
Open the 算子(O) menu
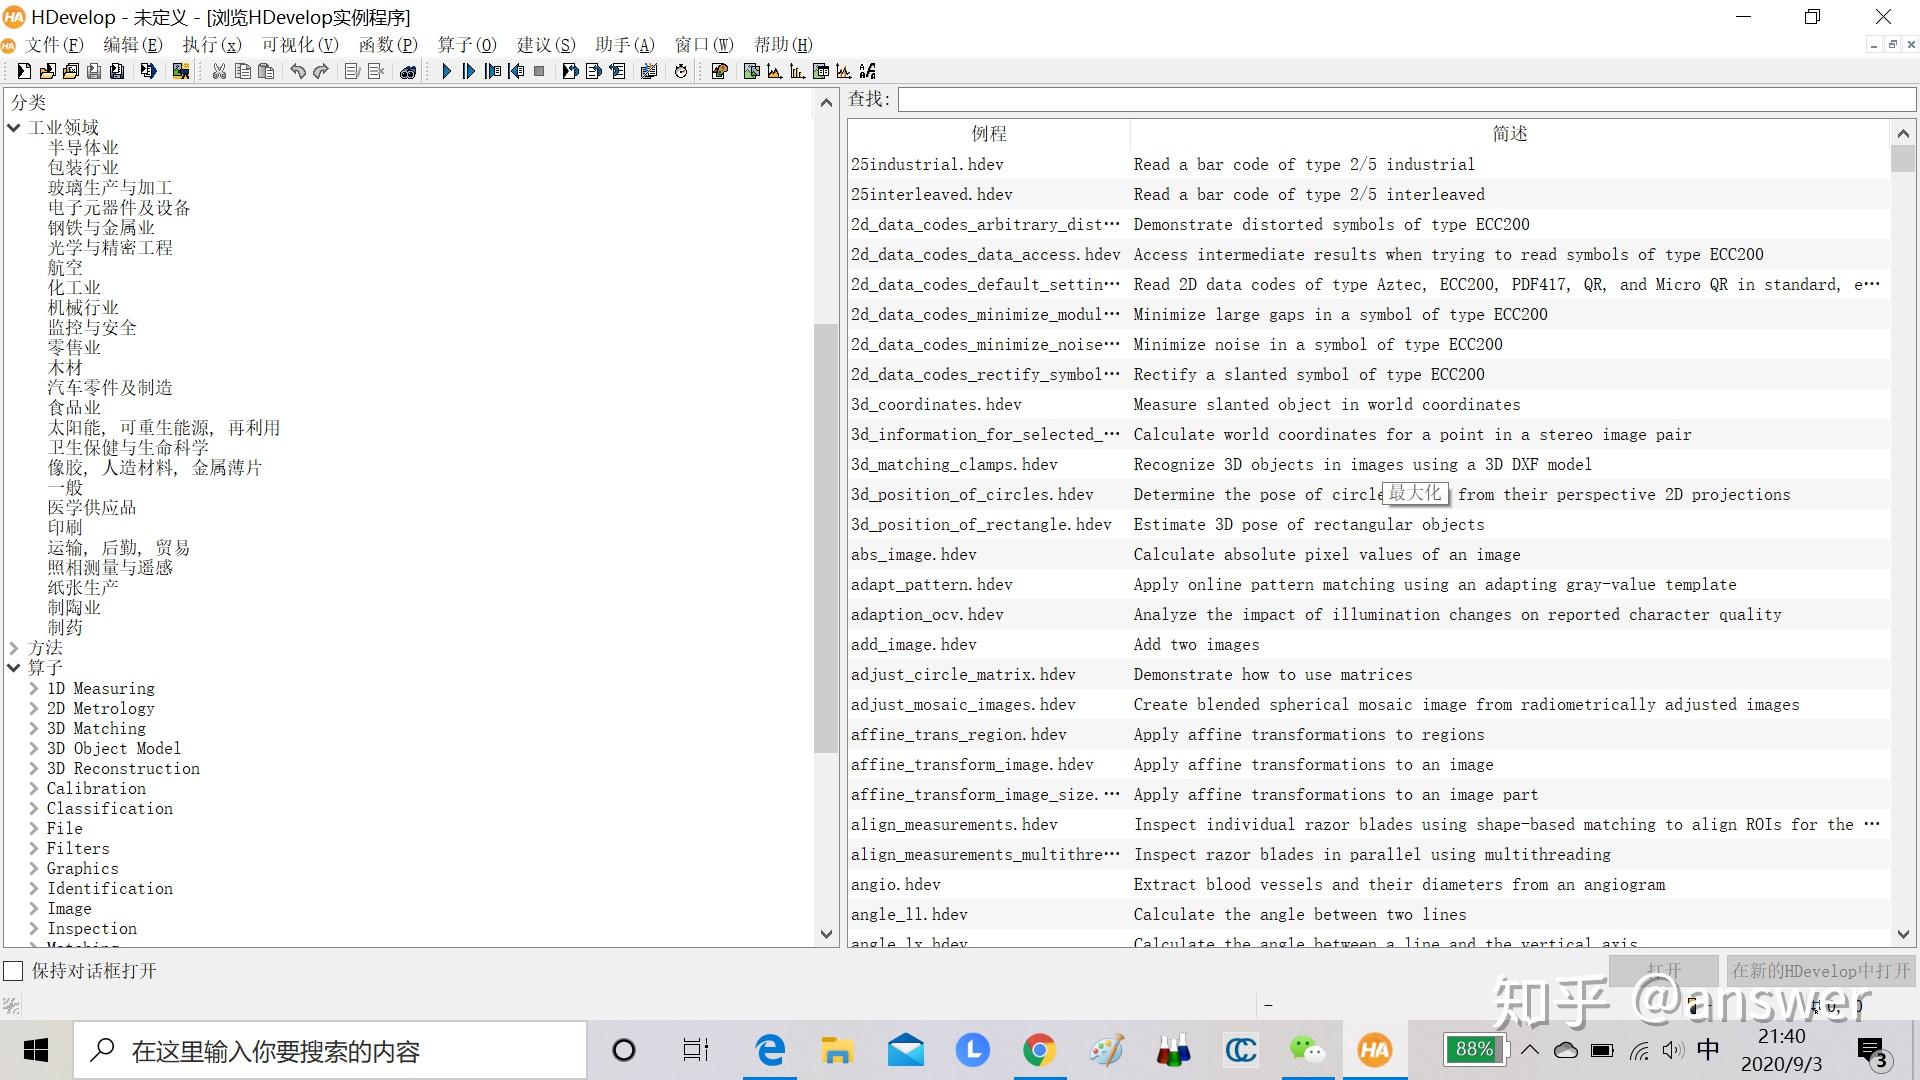(x=466, y=45)
